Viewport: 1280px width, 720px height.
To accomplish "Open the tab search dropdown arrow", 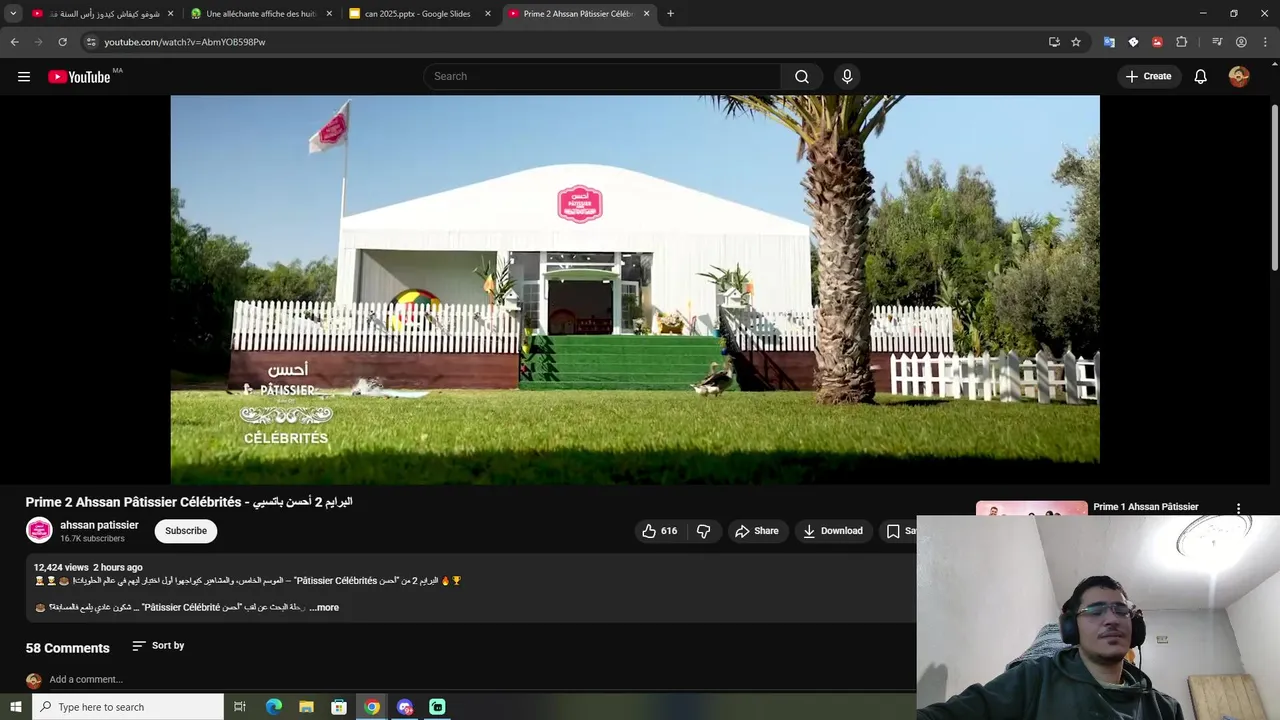I will [x=13, y=14].
